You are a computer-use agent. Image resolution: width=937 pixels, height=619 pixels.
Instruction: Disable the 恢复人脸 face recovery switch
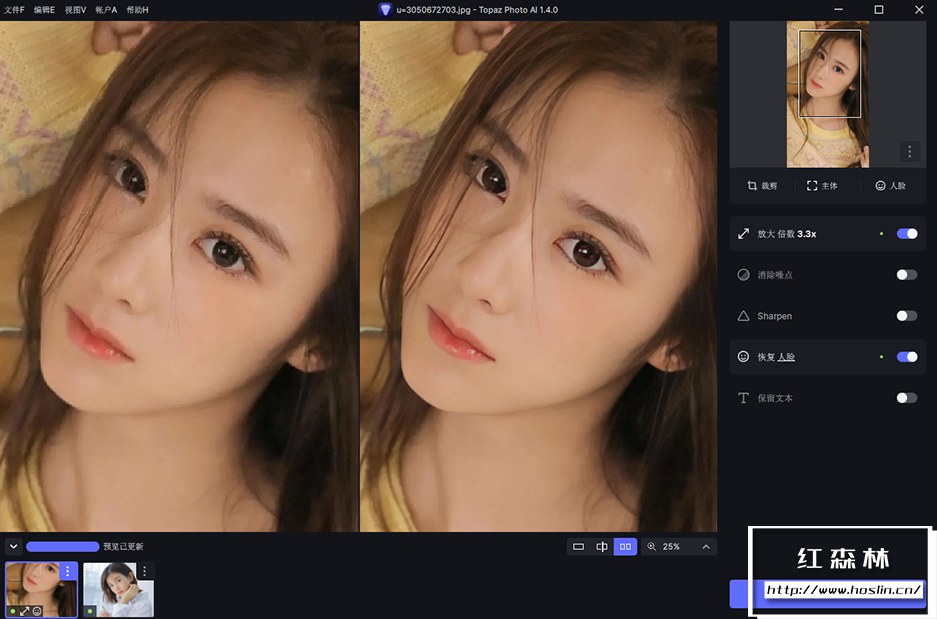[x=907, y=357]
